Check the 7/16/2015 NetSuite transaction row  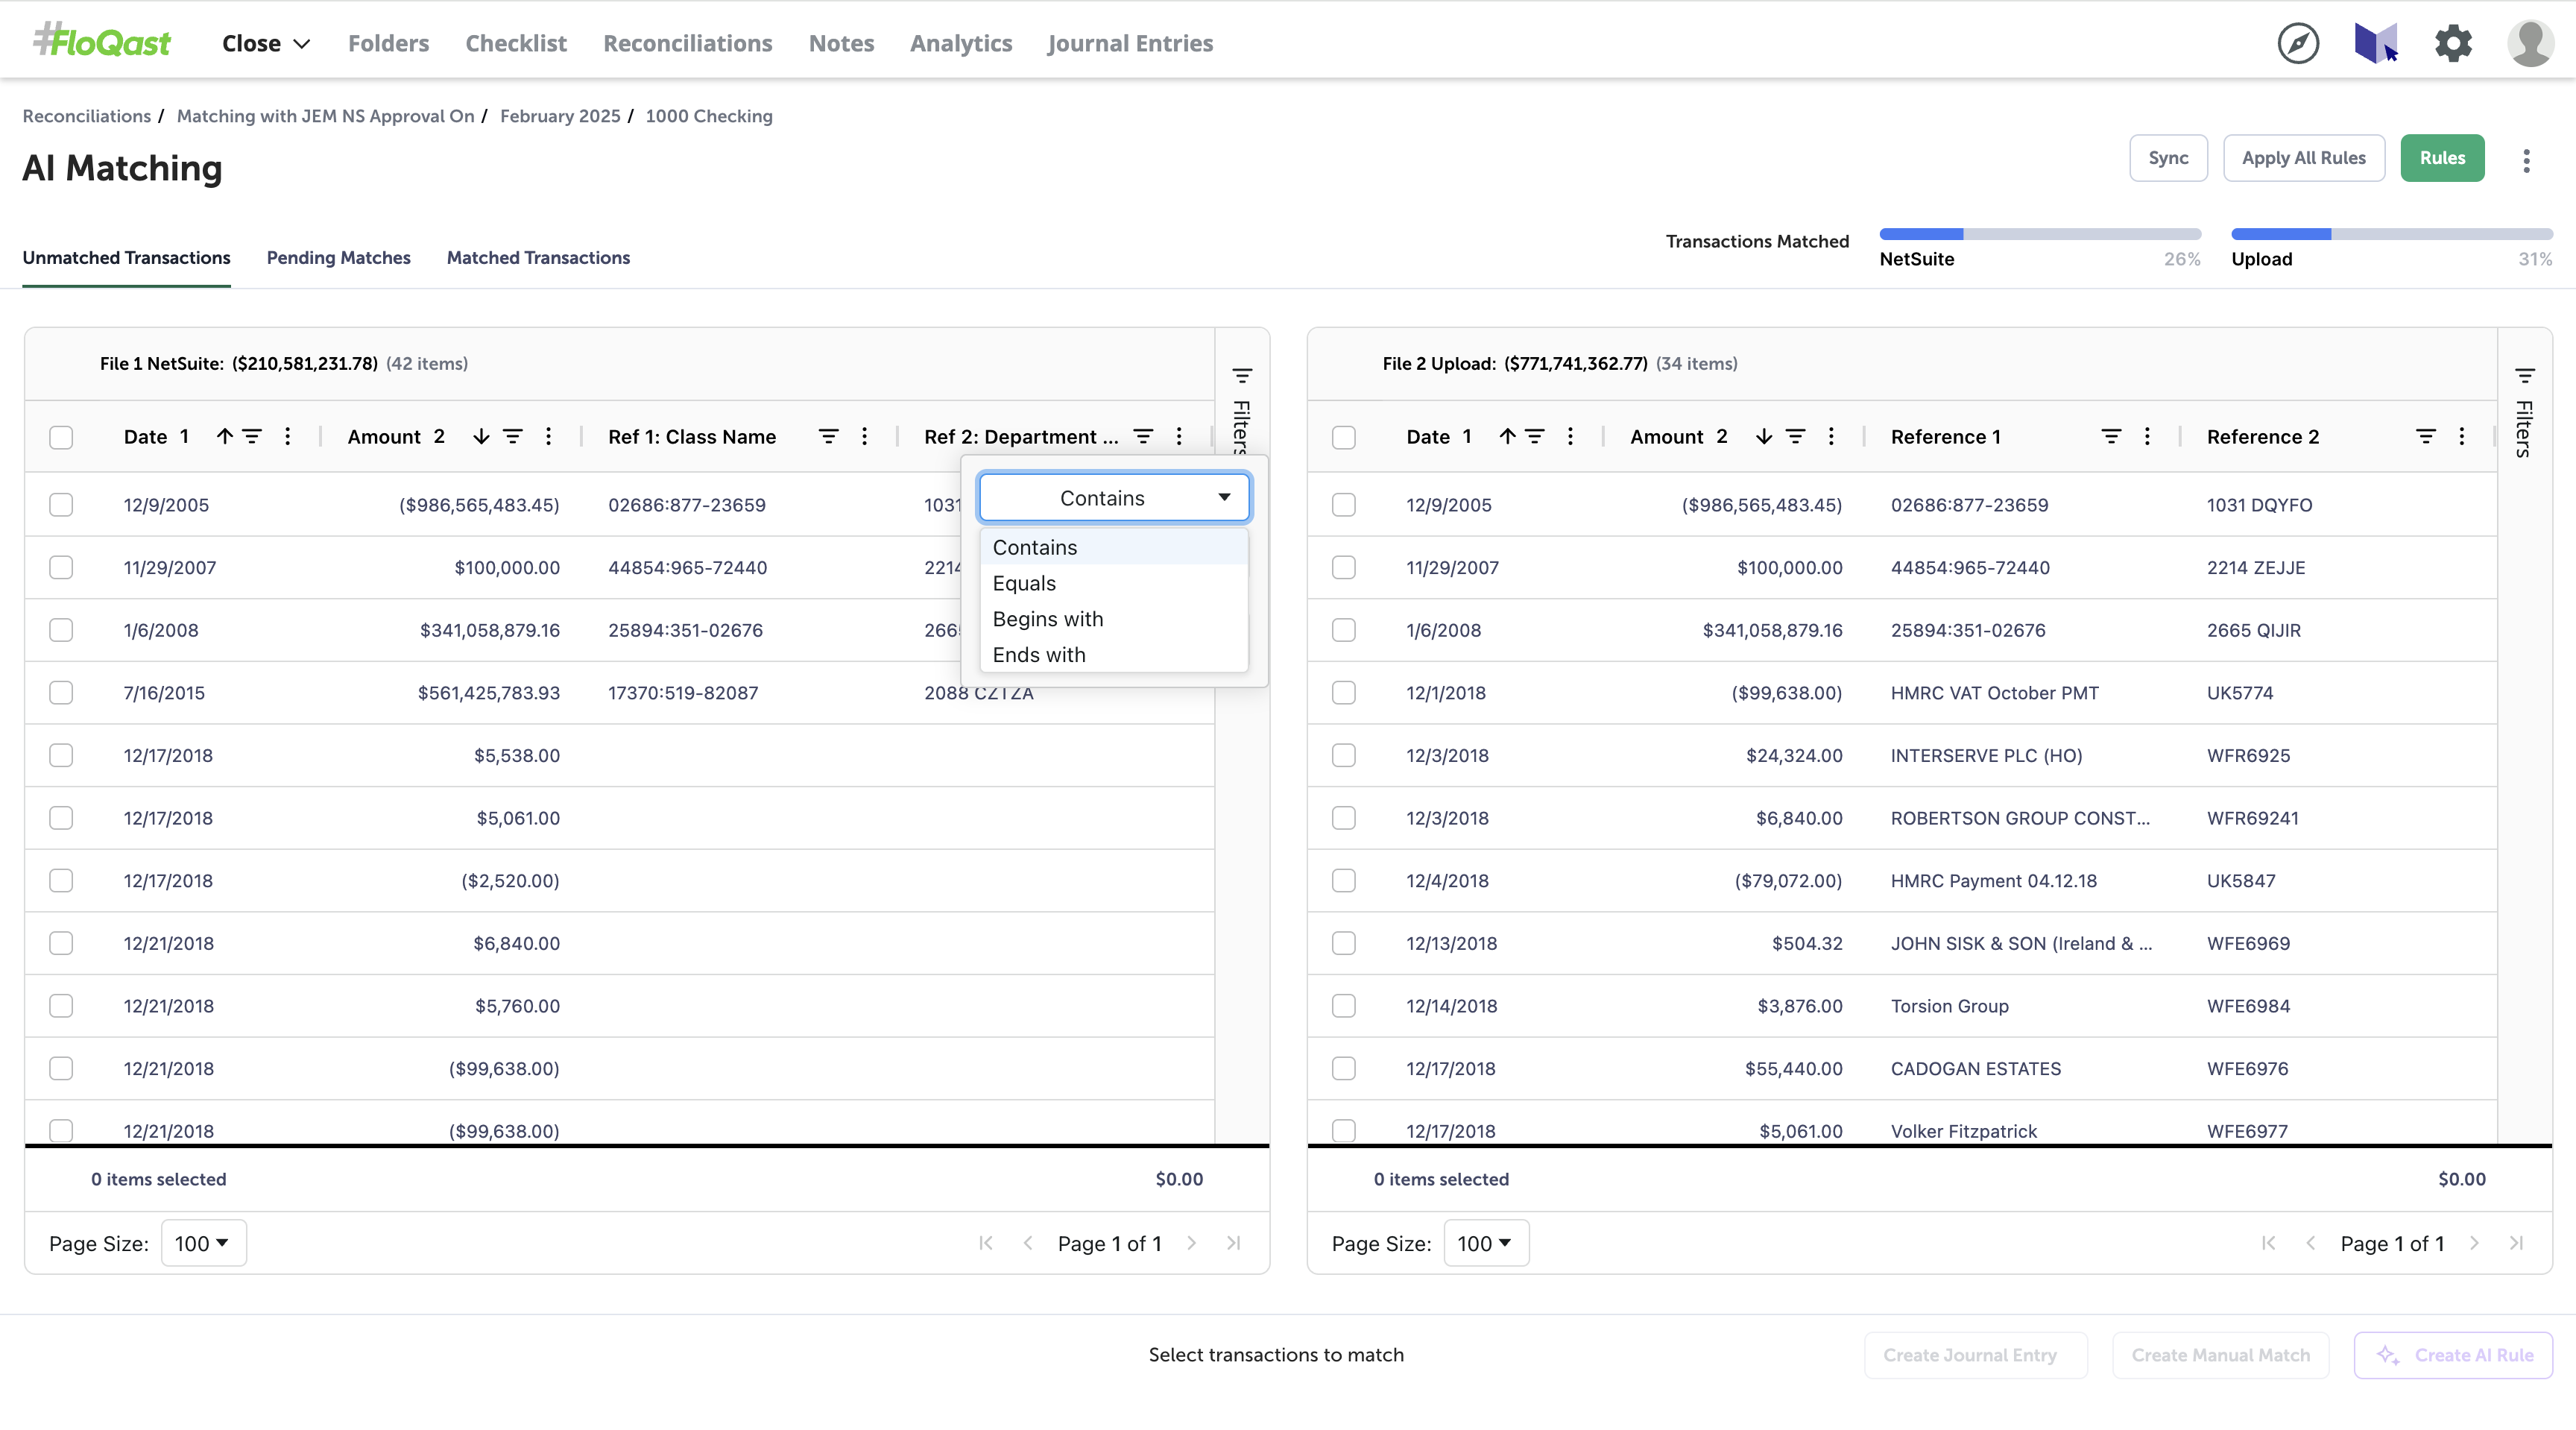pyautogui.click(x=61, y=692)
